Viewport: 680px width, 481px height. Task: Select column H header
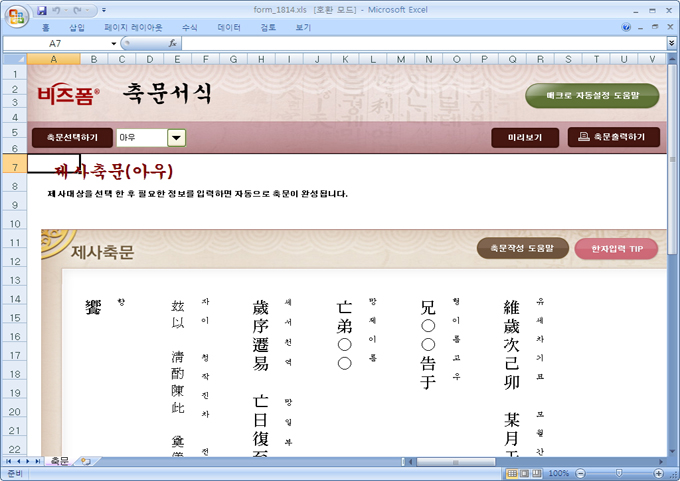[261, 59]
